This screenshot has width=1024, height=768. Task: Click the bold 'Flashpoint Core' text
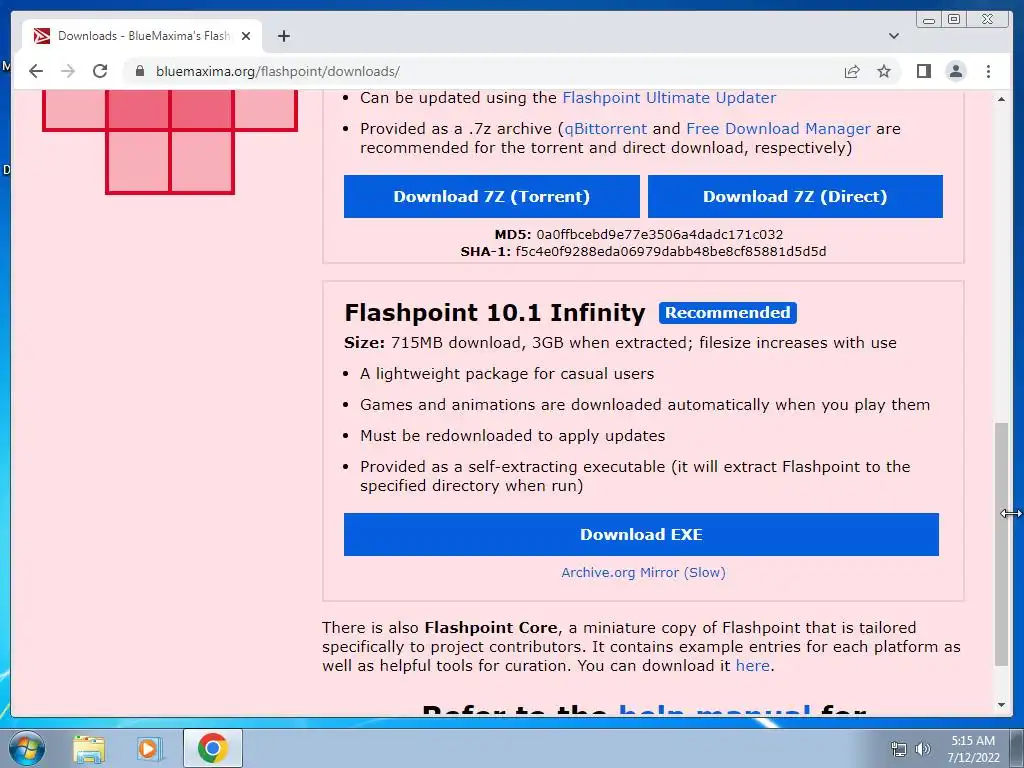click(x=491, y=628)
